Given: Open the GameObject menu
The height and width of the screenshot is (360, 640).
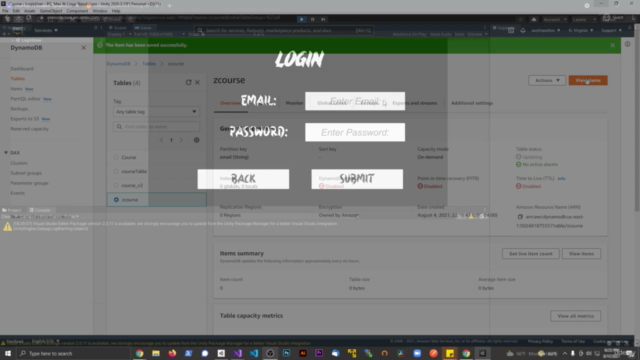Looking at the screenshot, I should click(51, 11).
